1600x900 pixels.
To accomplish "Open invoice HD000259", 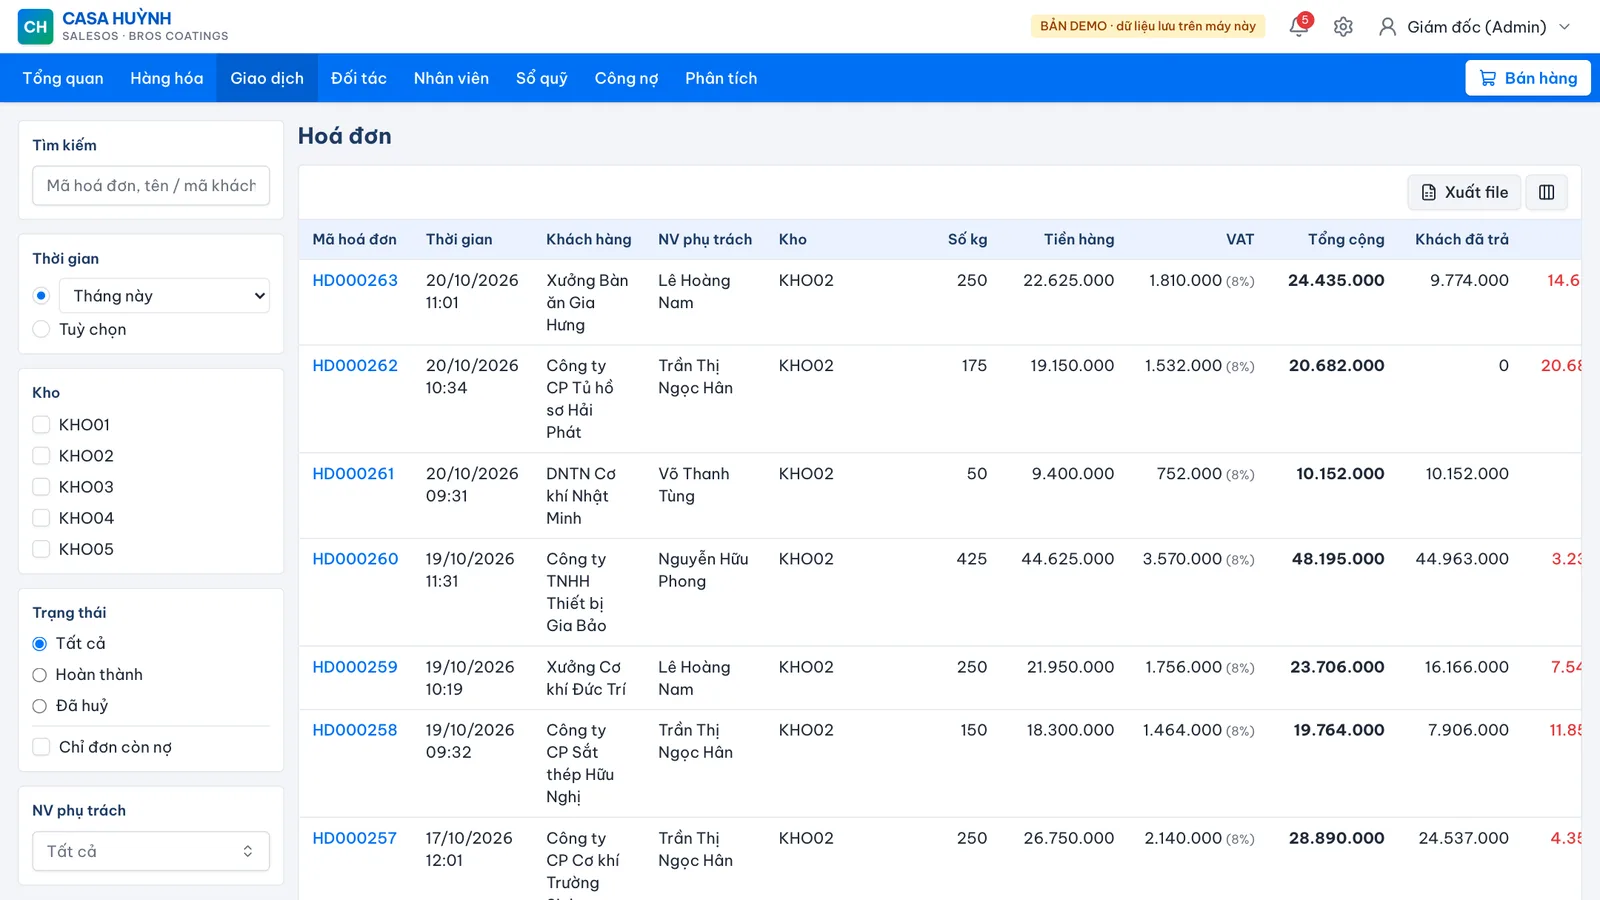I will pyautogui.click(x=355, y=667).
